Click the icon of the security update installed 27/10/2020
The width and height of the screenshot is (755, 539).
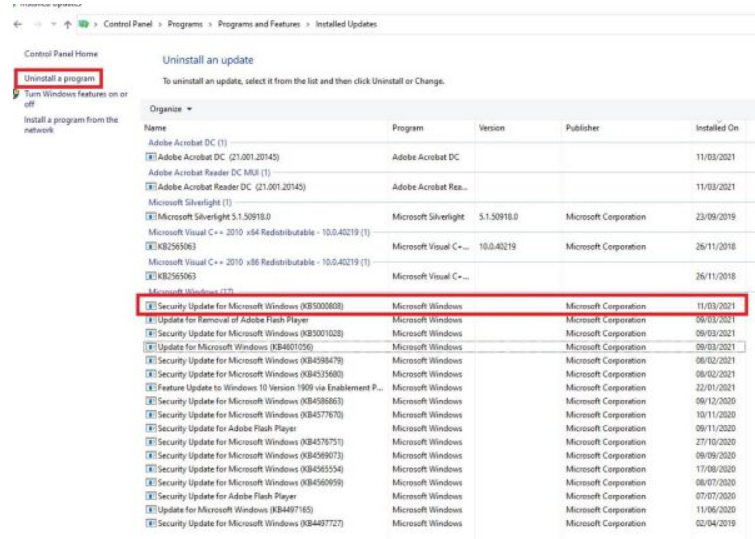(151, 442)
